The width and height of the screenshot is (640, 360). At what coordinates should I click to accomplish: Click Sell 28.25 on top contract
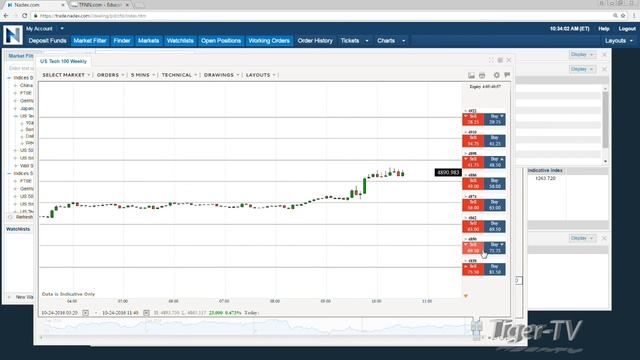(473, 120)
